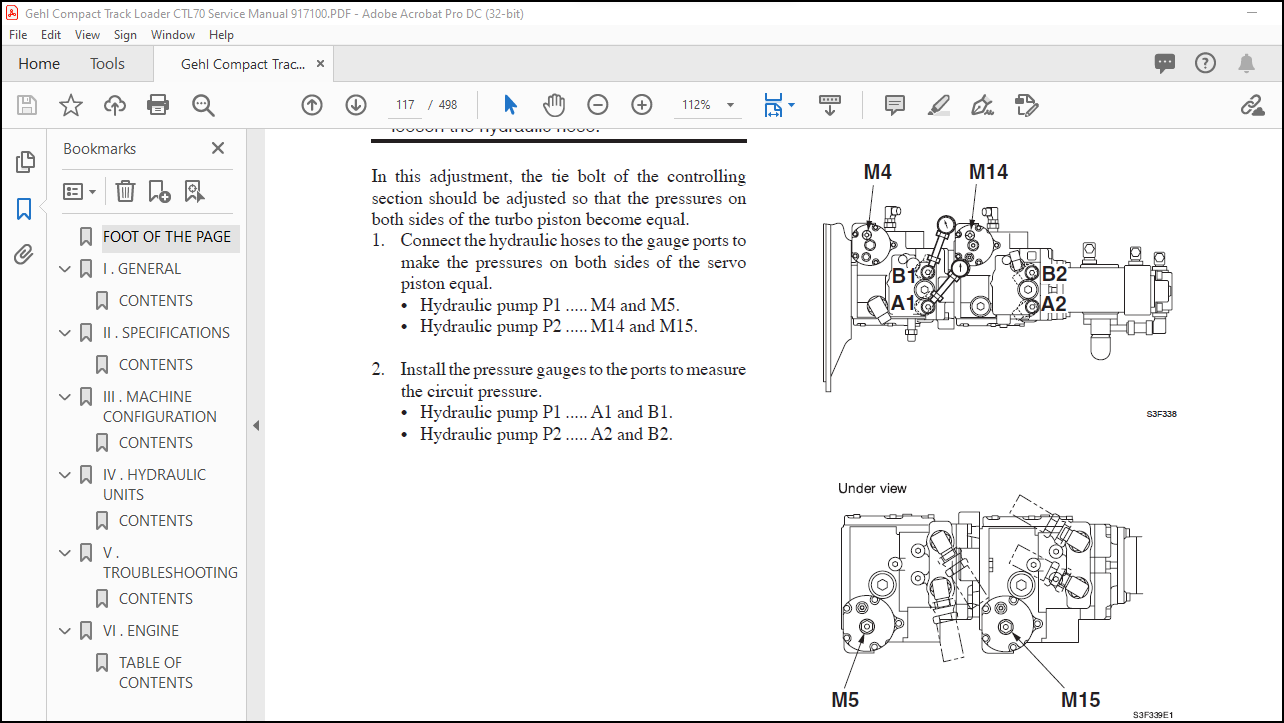
Task: Delete the selected bookmark with the trash icon
Action: coord(125,191)
